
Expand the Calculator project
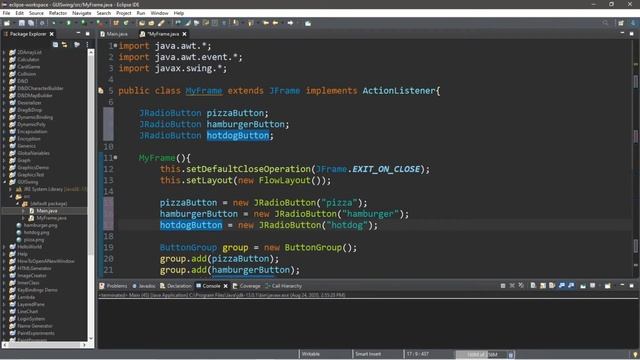pos(4,59)
